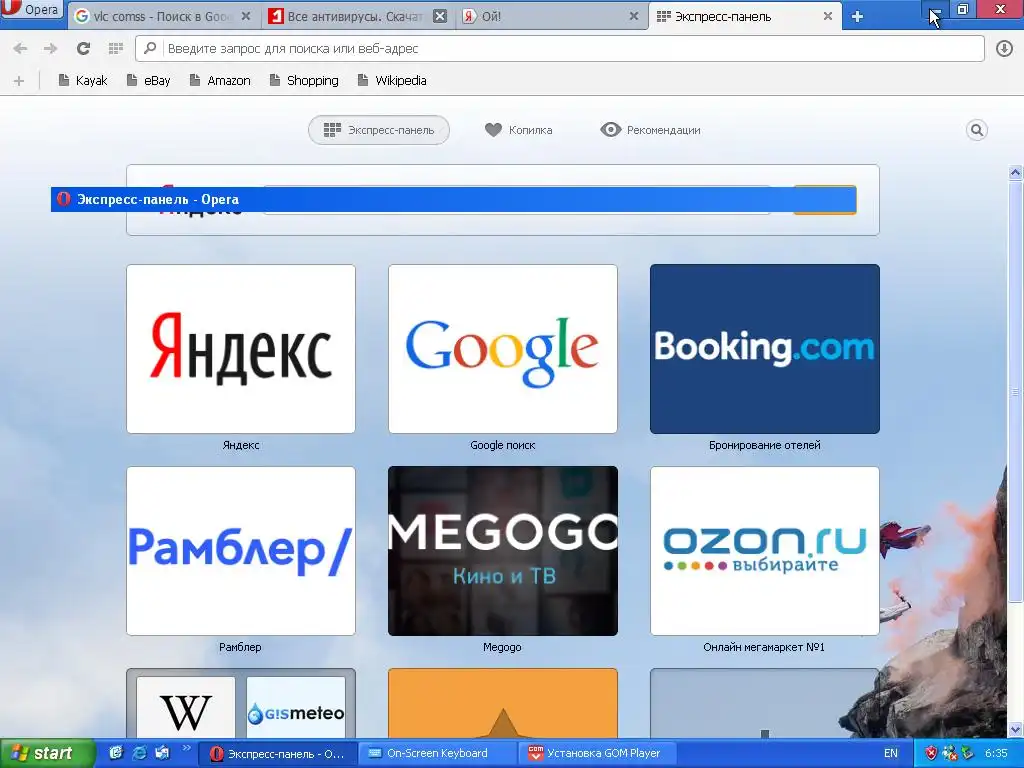Open the Gismeteo thumbnail in the folder tile
The image size is (1024, 768).
[296, 708]
